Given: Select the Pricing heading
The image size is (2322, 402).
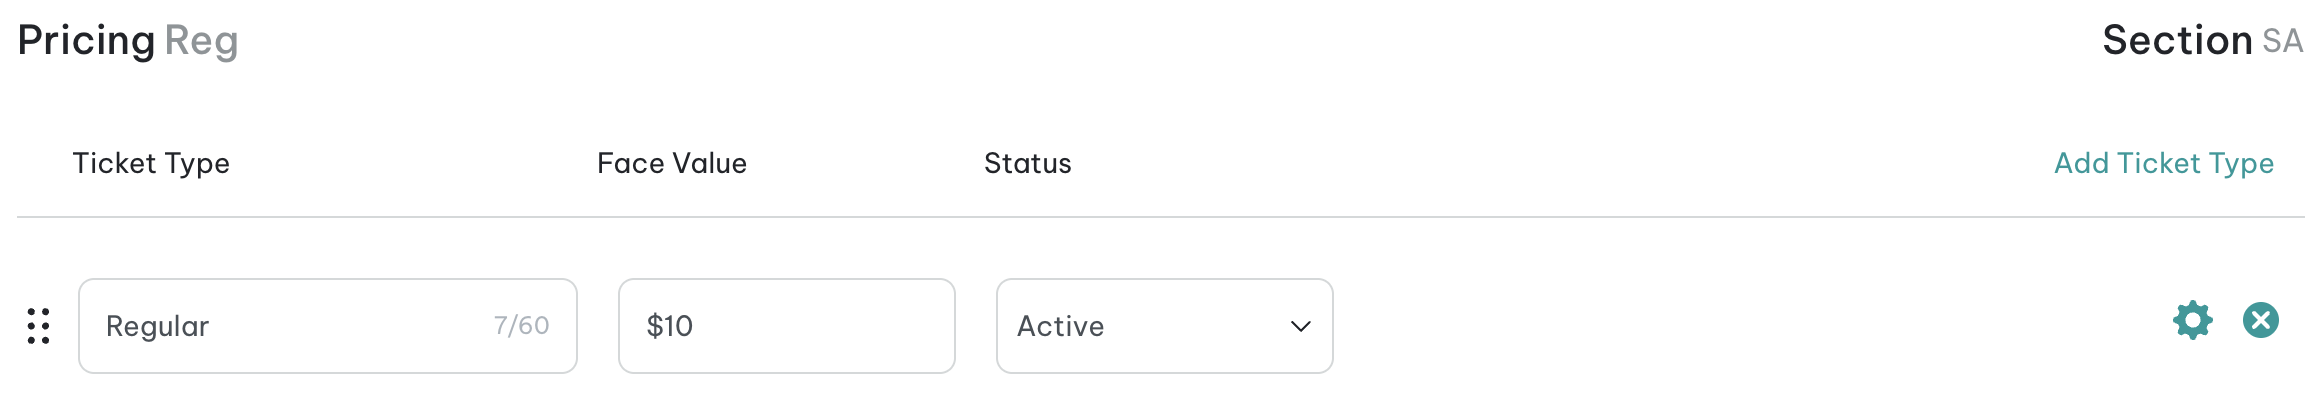Looking at the screenshot, I should [86, 41].
